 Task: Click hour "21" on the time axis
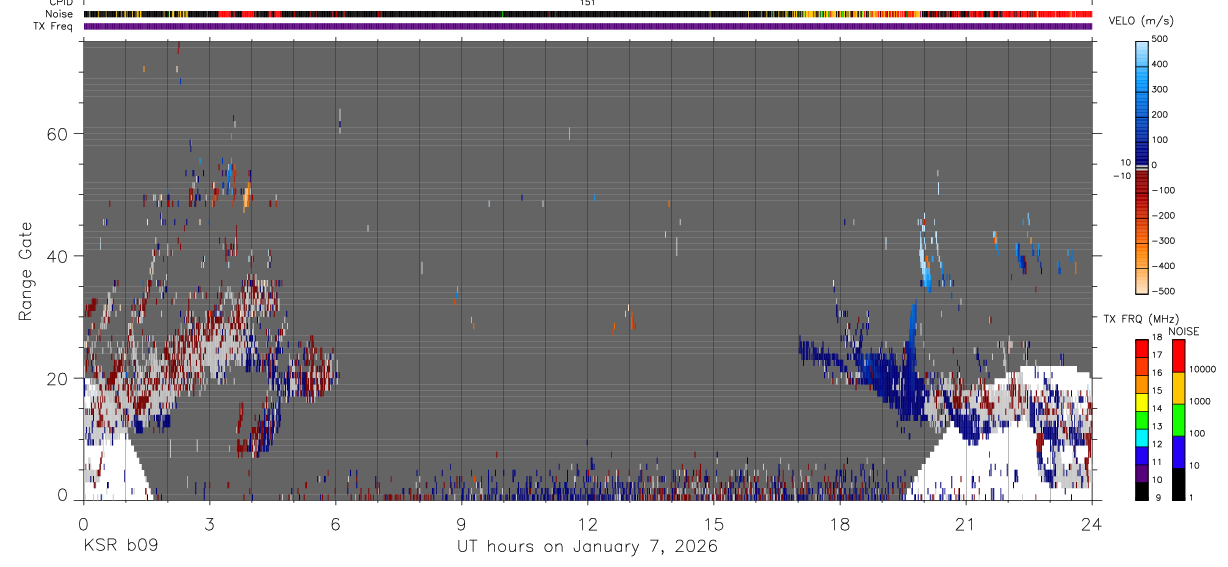coord(966,523)
